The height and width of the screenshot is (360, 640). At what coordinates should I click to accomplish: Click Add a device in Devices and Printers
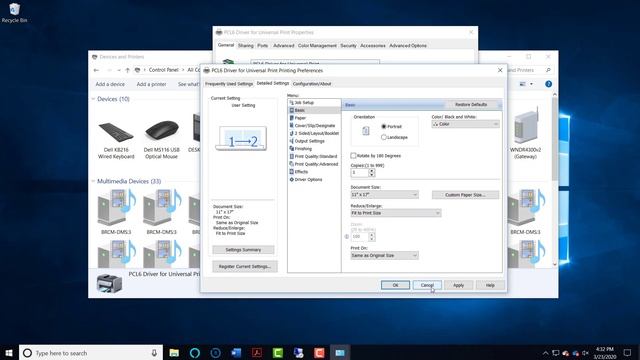[x=110, y=84]
